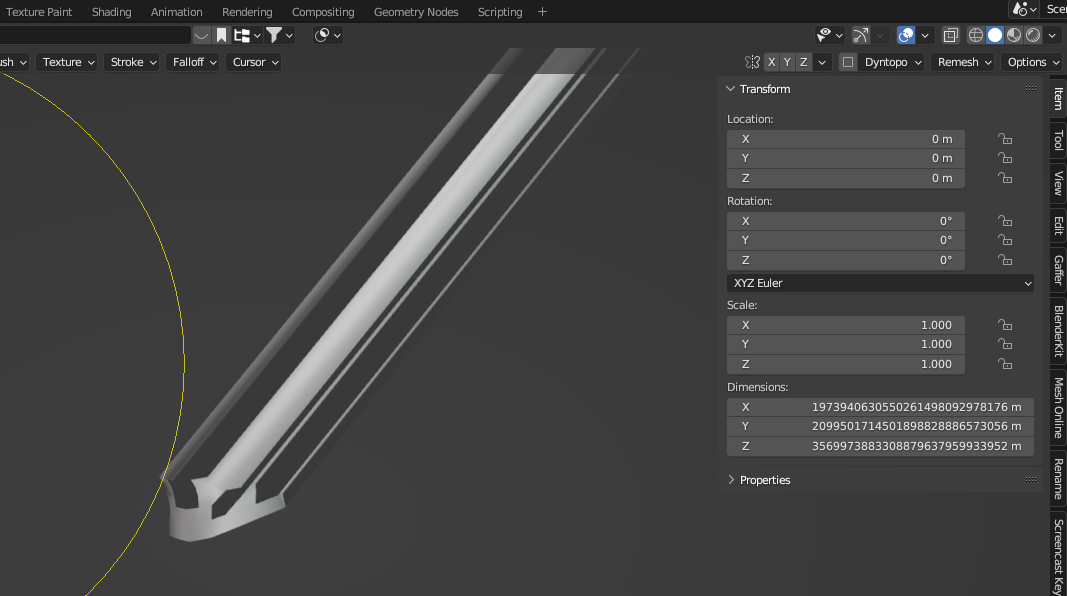Image resolution: width=1067 pixels, height=596 pixels.
Task: Click the Location X field
Action: click(845, 139)
